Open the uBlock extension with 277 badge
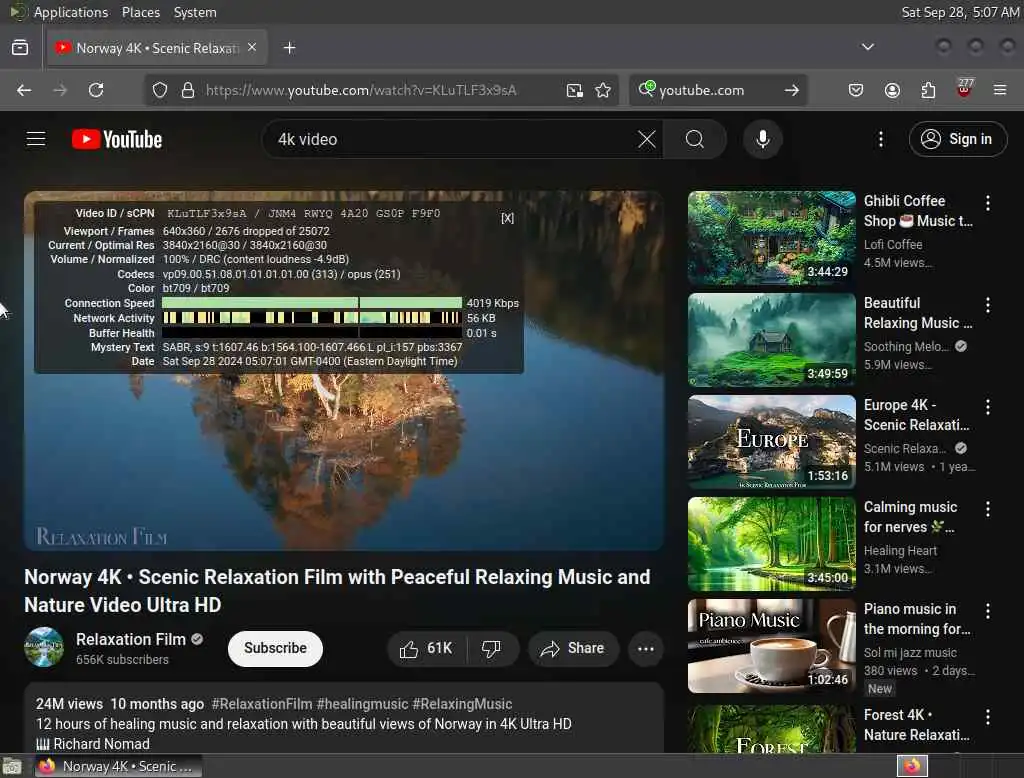This screenshot has width=1024, height=778. (964, 89)
